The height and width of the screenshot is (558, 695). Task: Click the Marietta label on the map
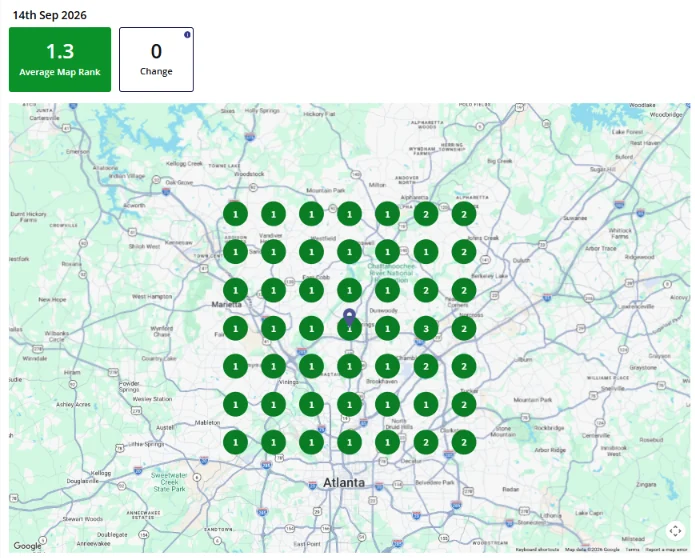point(226,304)
